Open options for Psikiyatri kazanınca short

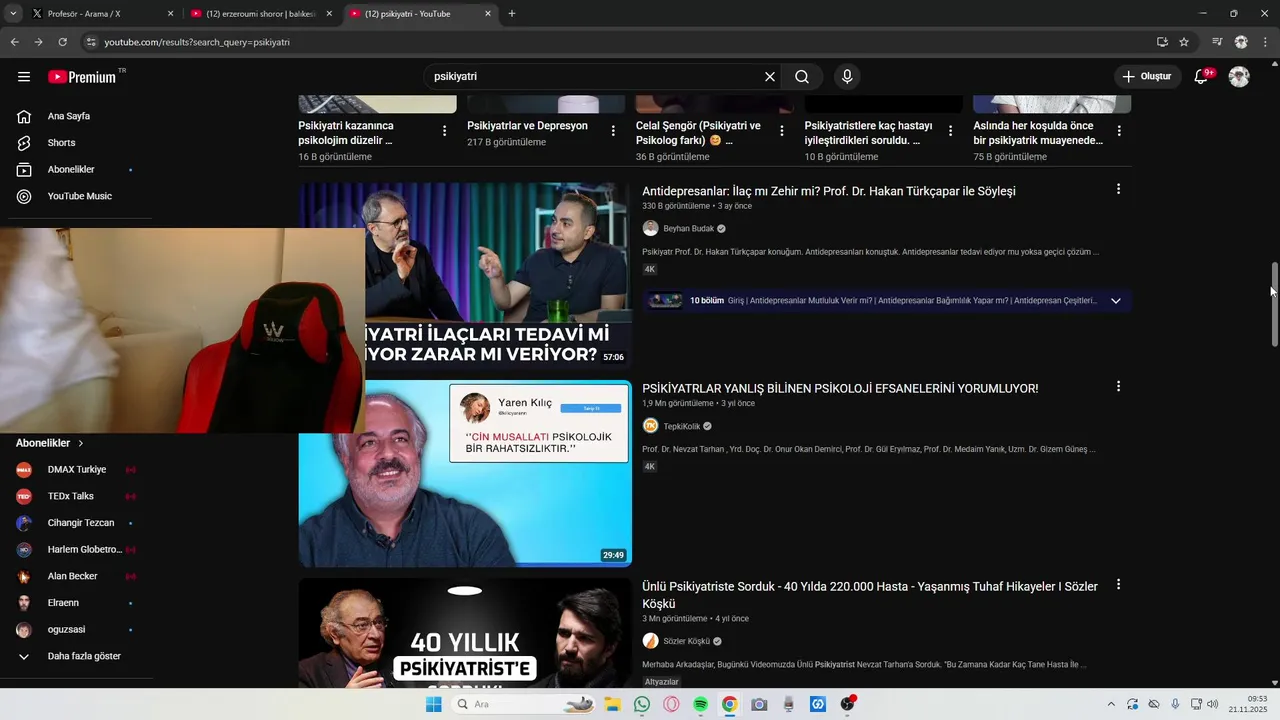click(444, 131)
